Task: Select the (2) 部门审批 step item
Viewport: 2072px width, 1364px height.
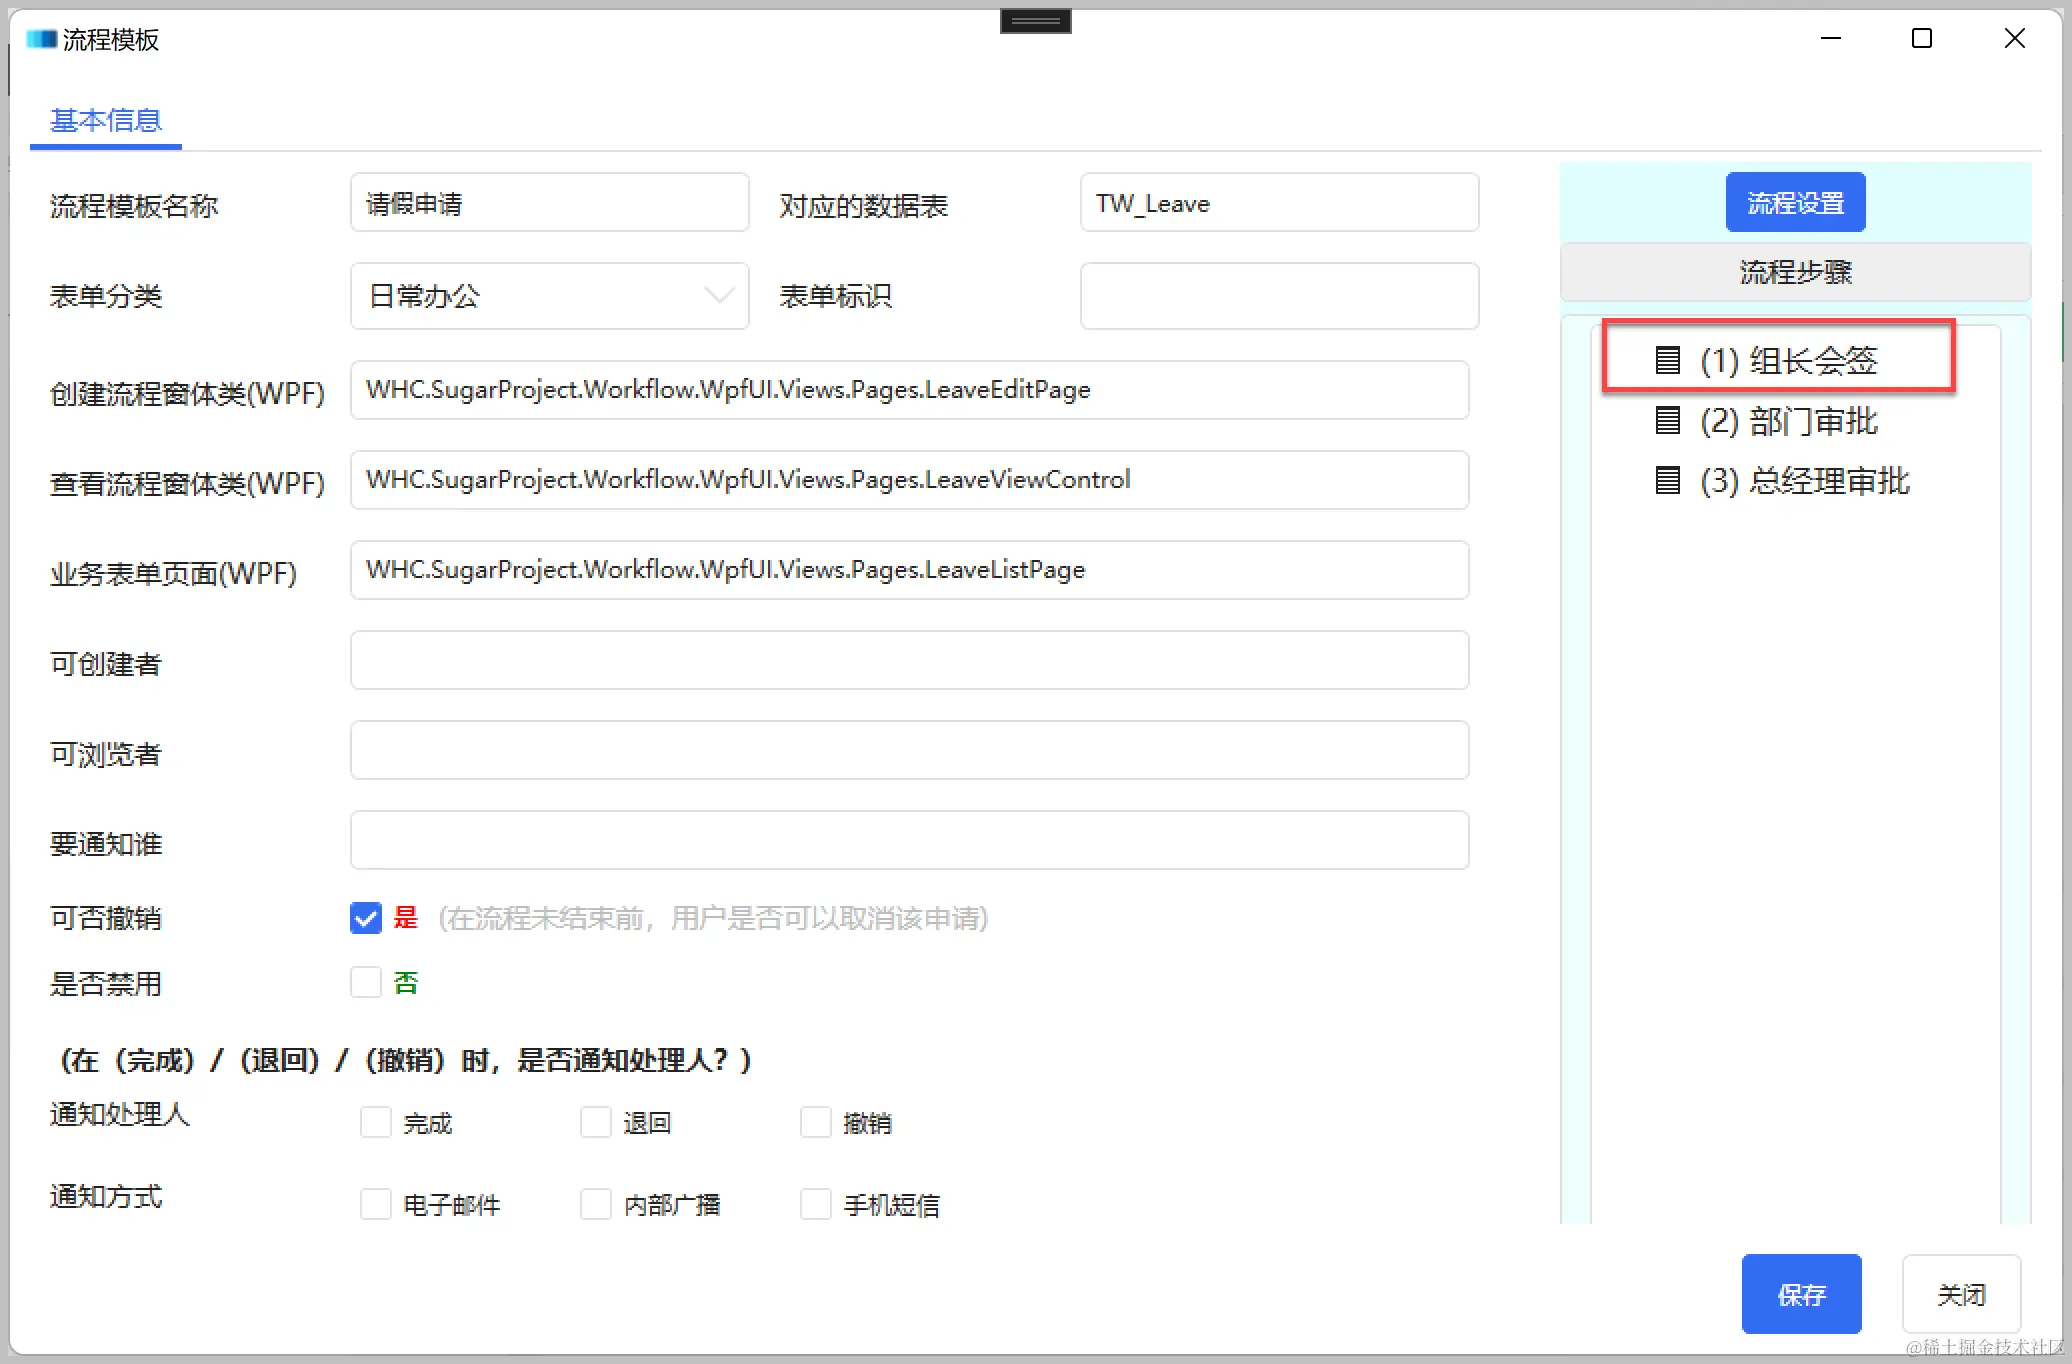Action: 1788,421
